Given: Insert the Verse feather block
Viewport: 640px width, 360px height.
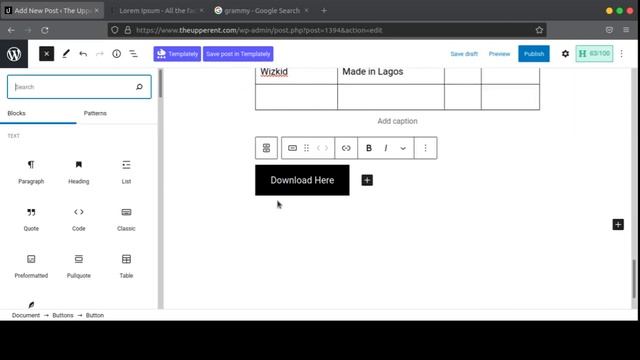Looking at the screenshot, I should coord(31,304).
